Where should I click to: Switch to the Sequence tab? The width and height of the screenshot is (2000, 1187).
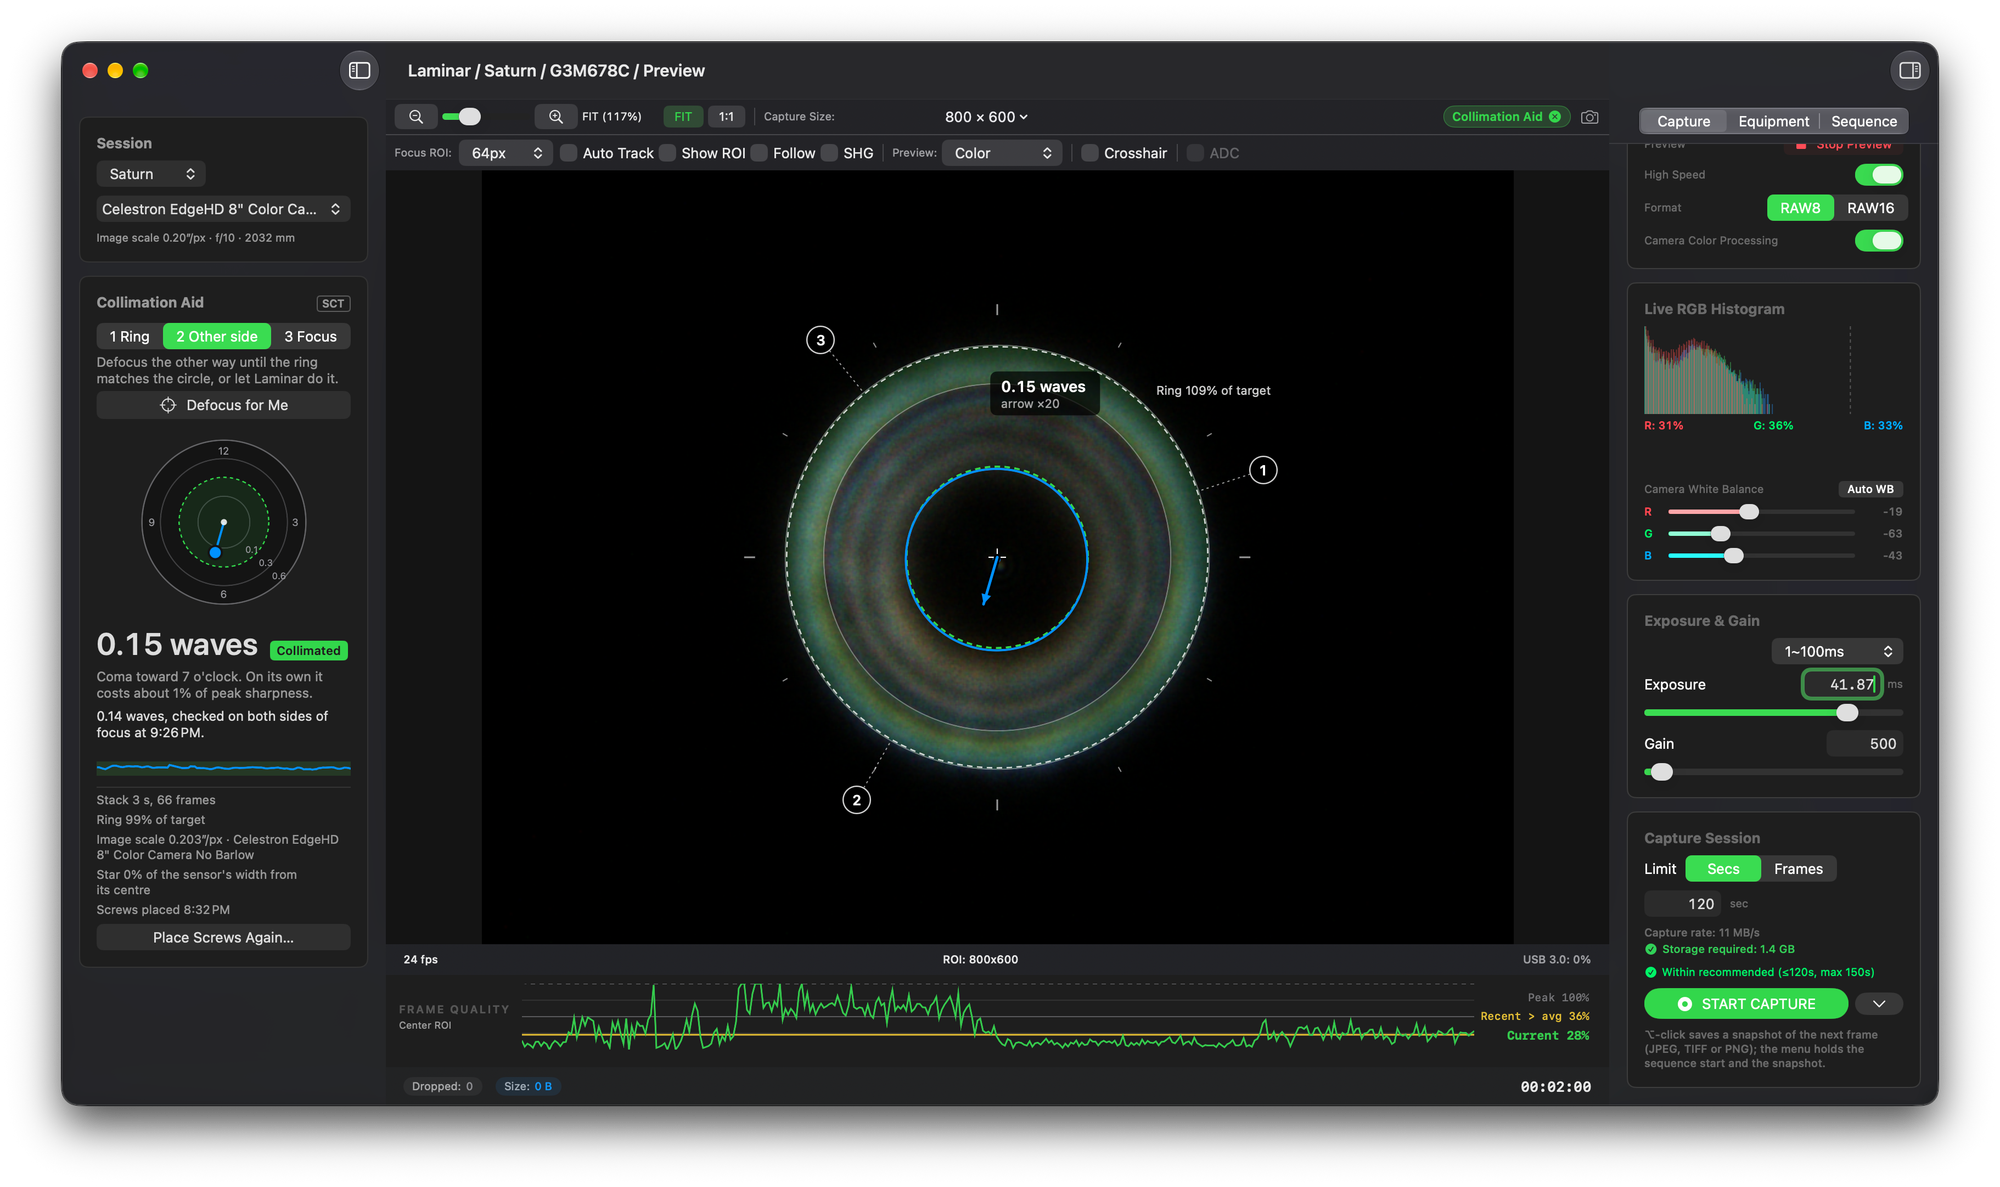[x=1864, y=121]
